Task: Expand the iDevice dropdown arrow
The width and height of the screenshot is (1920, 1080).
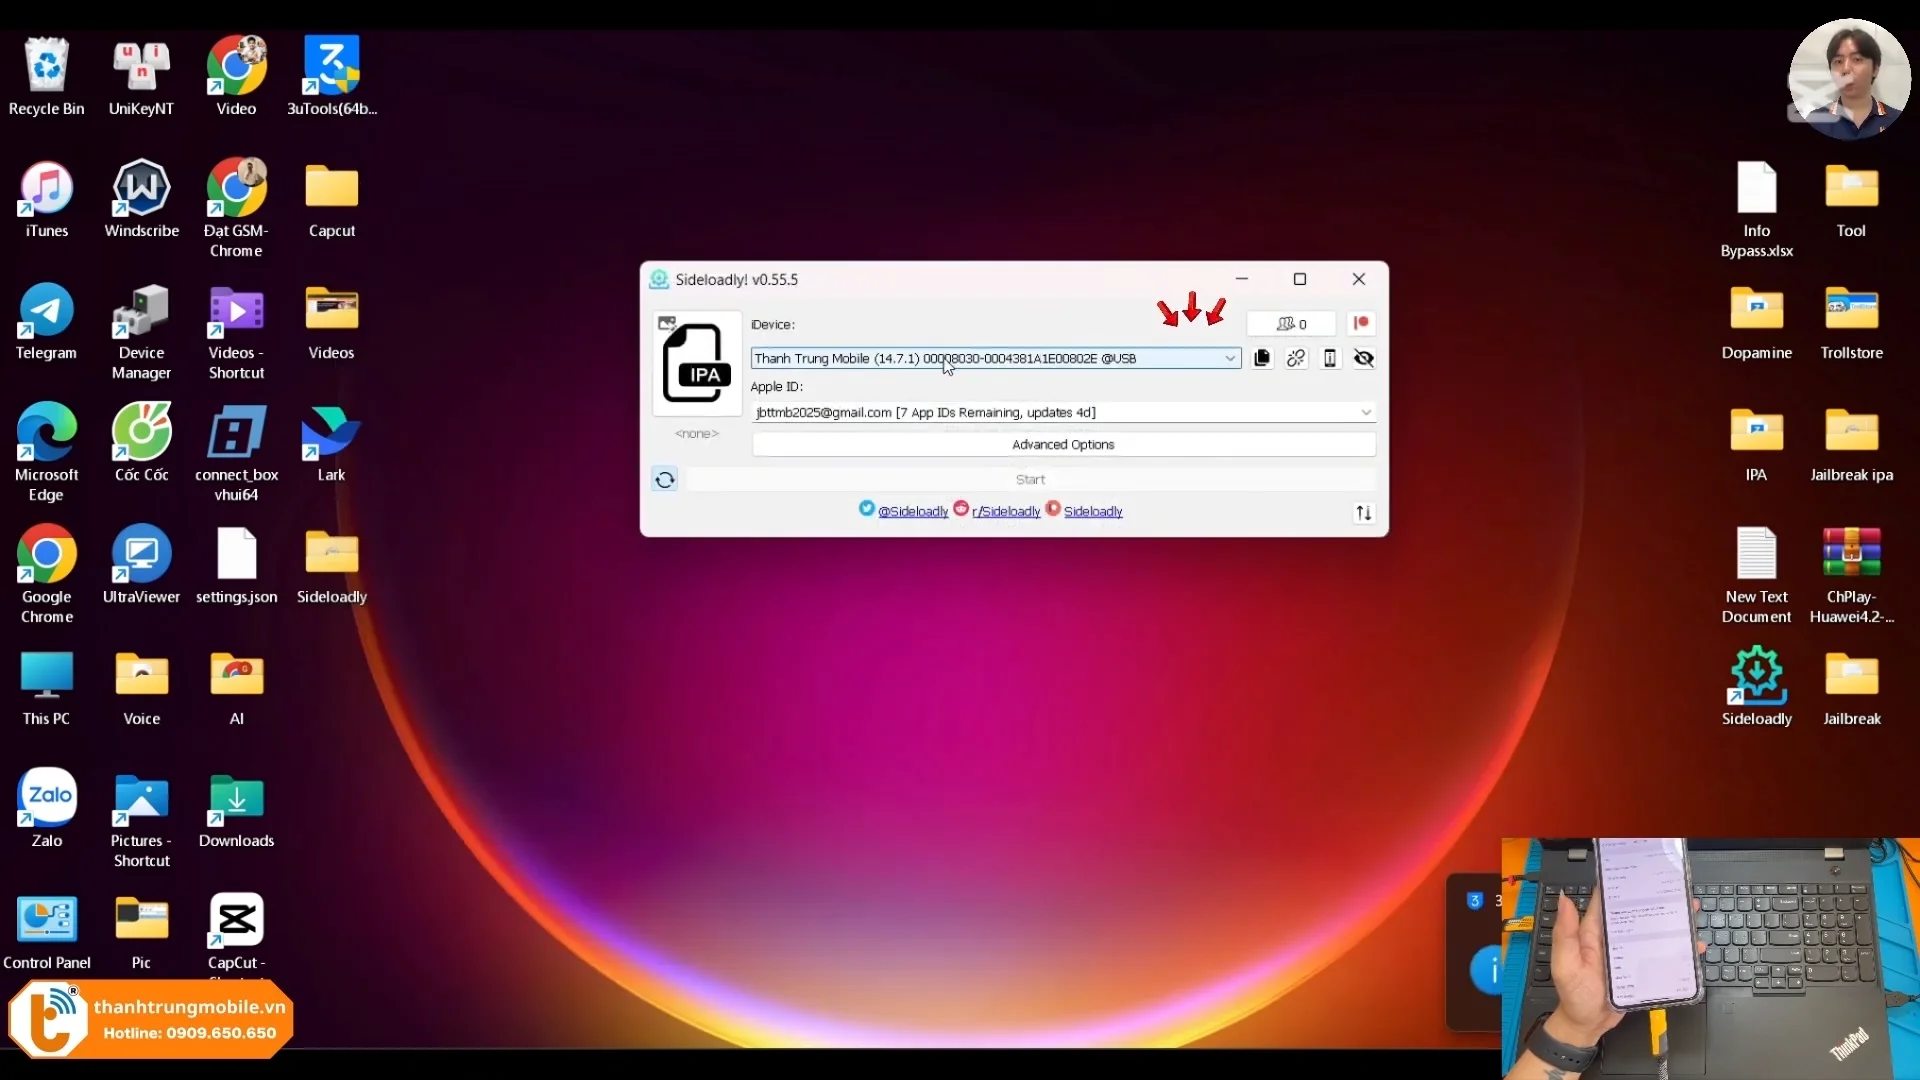Action: (1230, 358)
